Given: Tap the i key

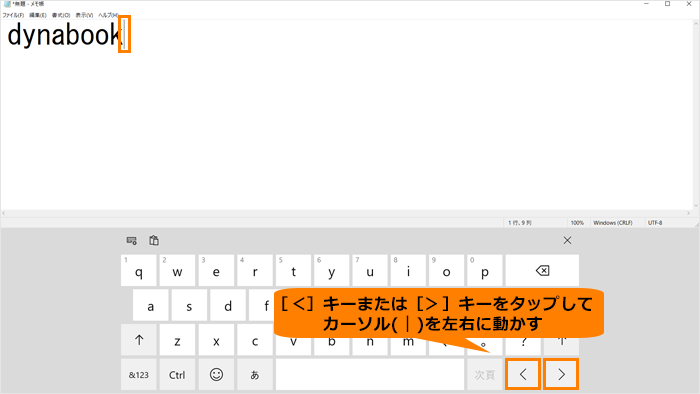Looking at the screenshot, I should tap(408, 270).
